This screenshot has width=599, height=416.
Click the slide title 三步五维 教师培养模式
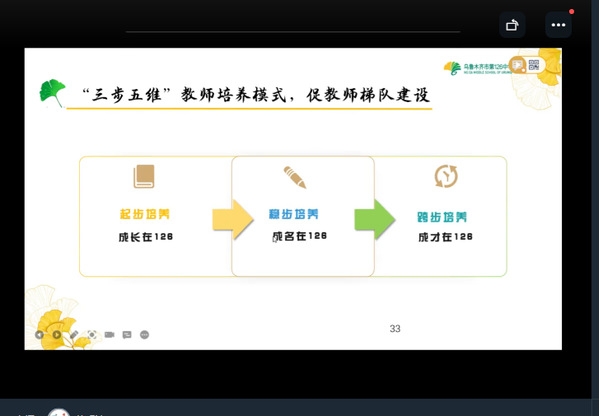coord(256,95)
